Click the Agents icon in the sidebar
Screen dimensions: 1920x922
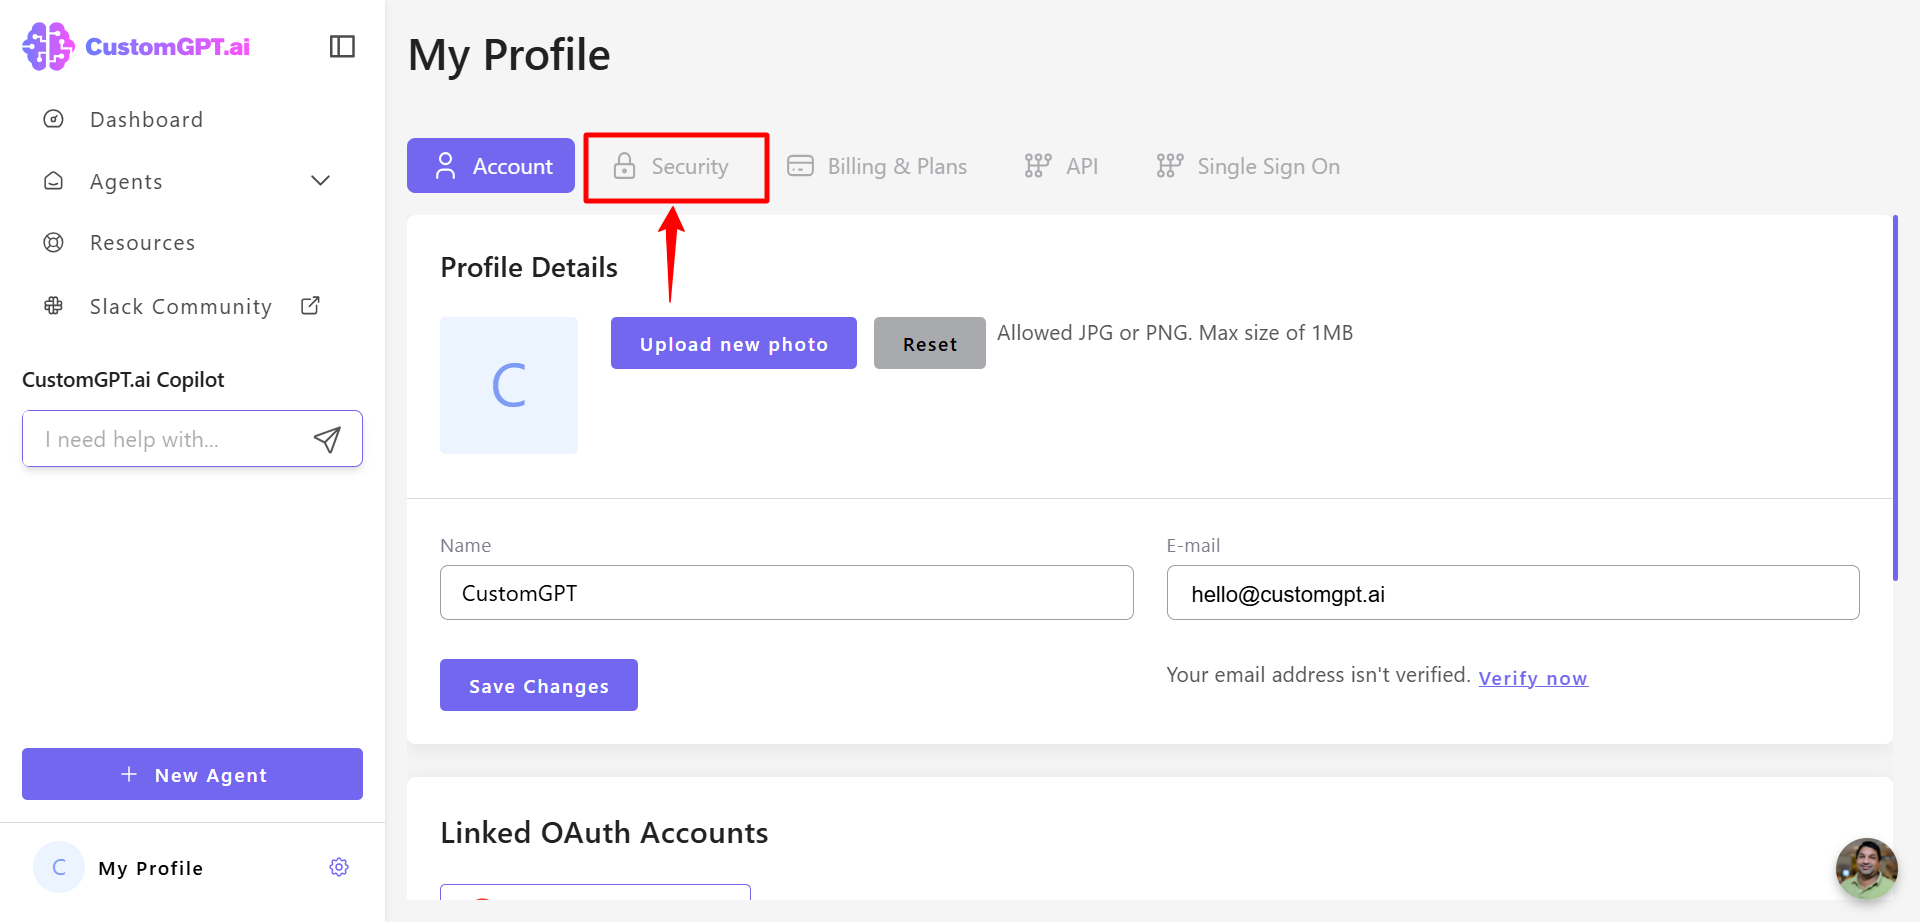point(54,181)
